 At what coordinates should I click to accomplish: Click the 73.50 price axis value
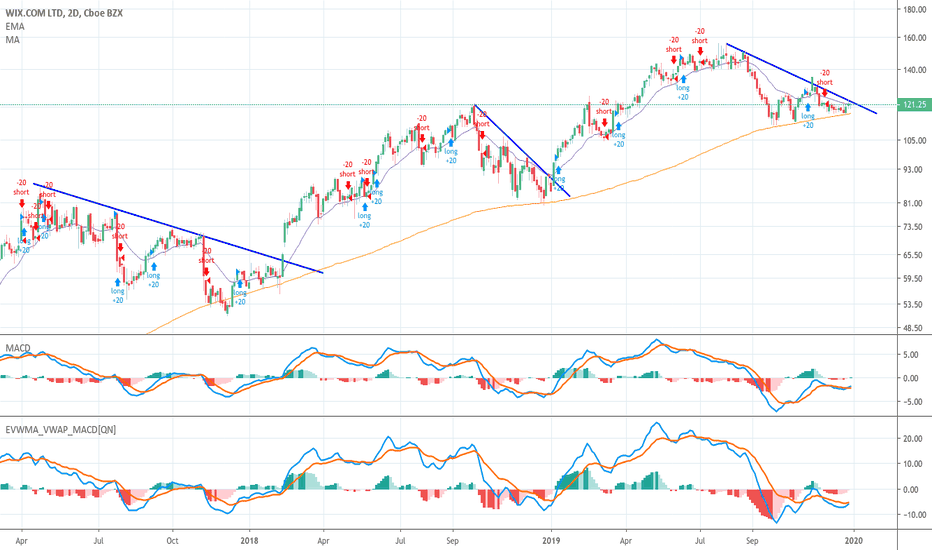[x=915, y=227]
